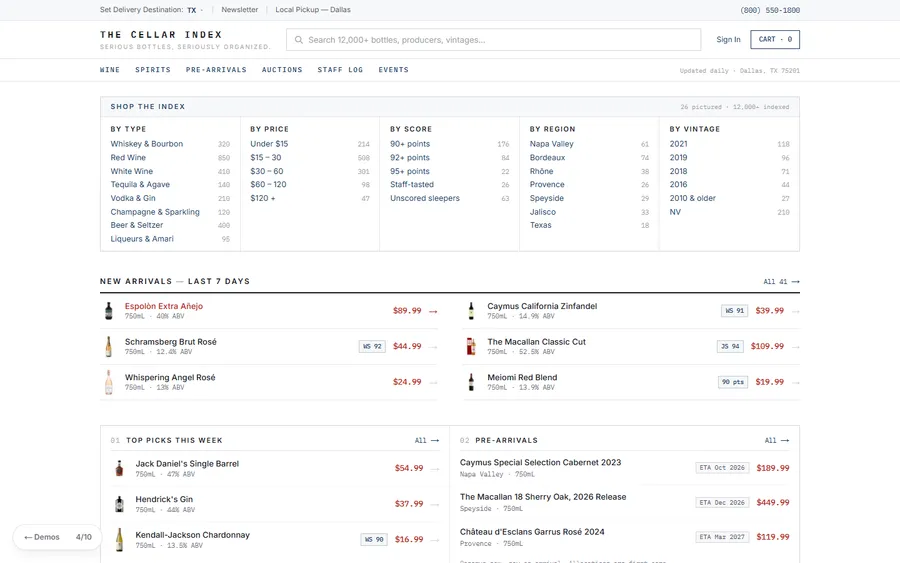View all Top Picks This Week
This screenshot has height=563, width=900.
[x=427, y=441]
